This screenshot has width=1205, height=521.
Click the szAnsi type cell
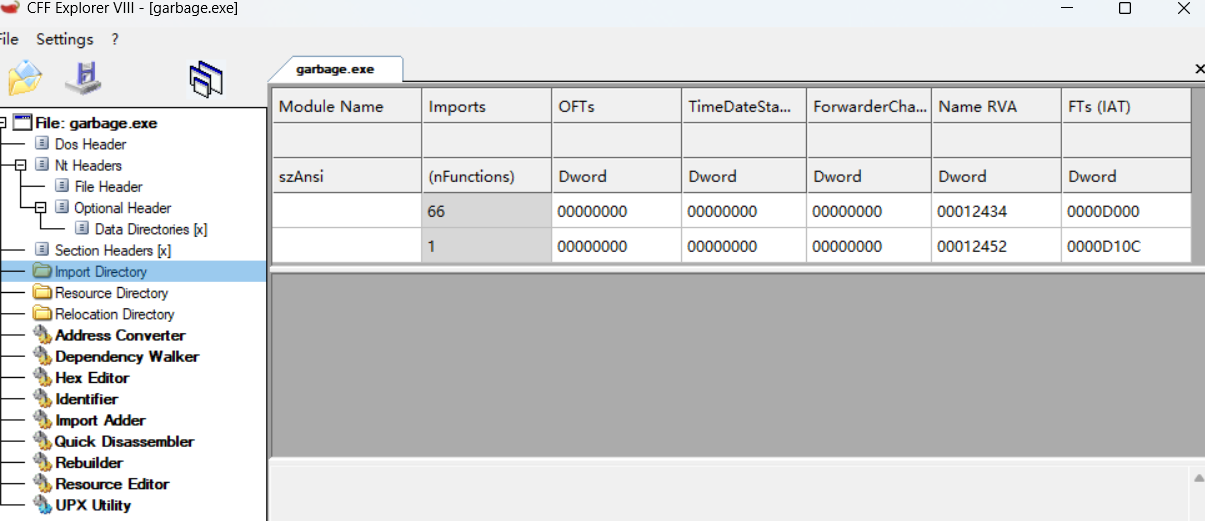pyautogui.click(x=346, y=176)
